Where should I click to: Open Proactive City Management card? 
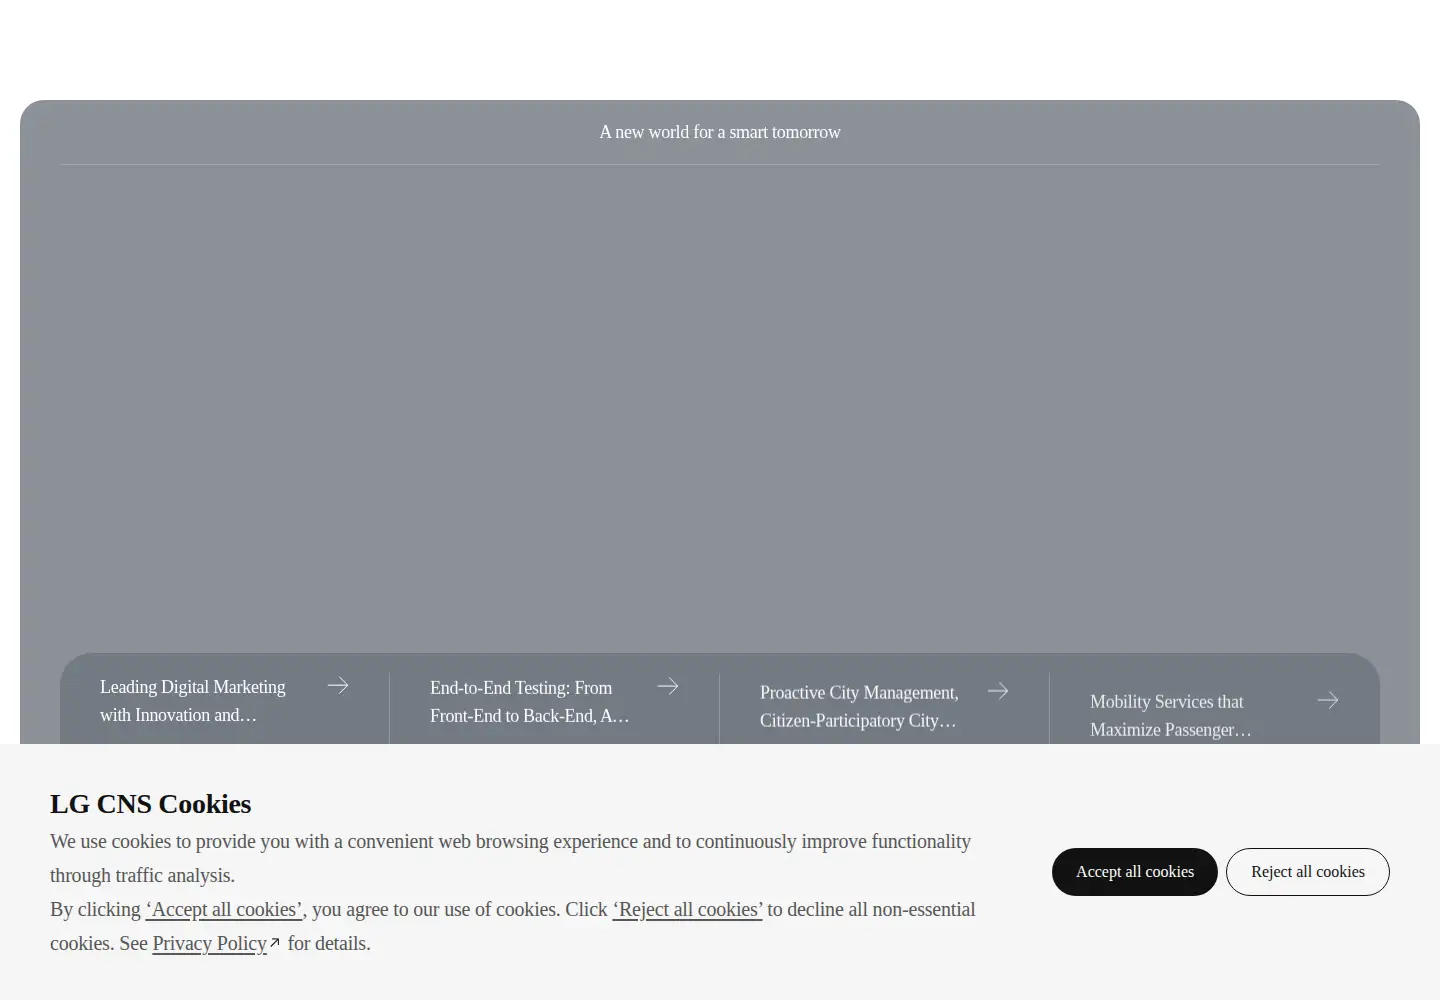coord(885,706)
